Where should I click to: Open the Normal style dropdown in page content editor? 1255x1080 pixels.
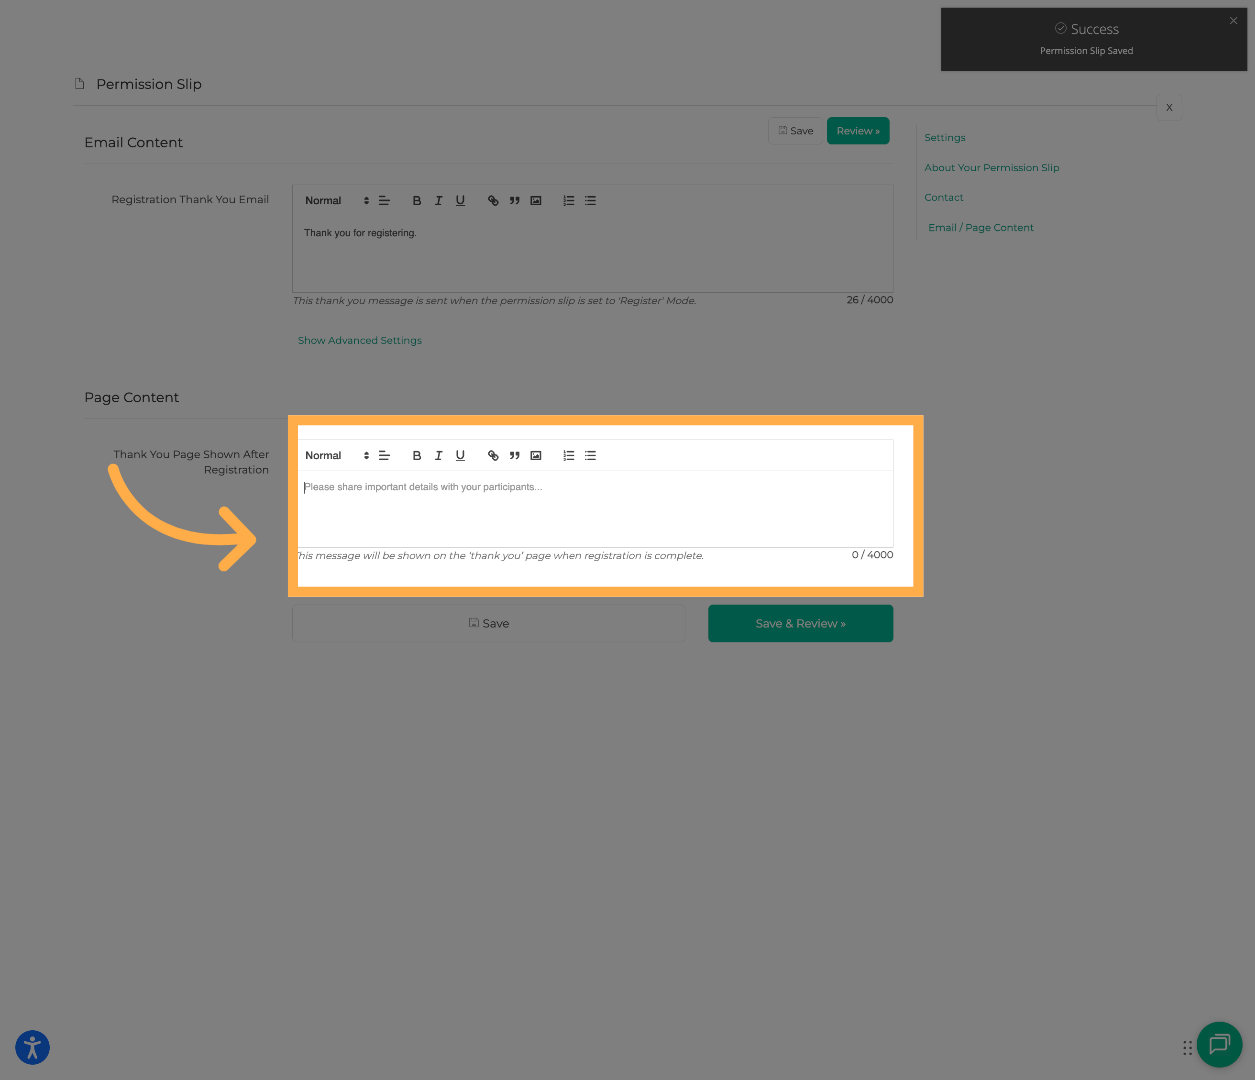[x=335, y=455]
